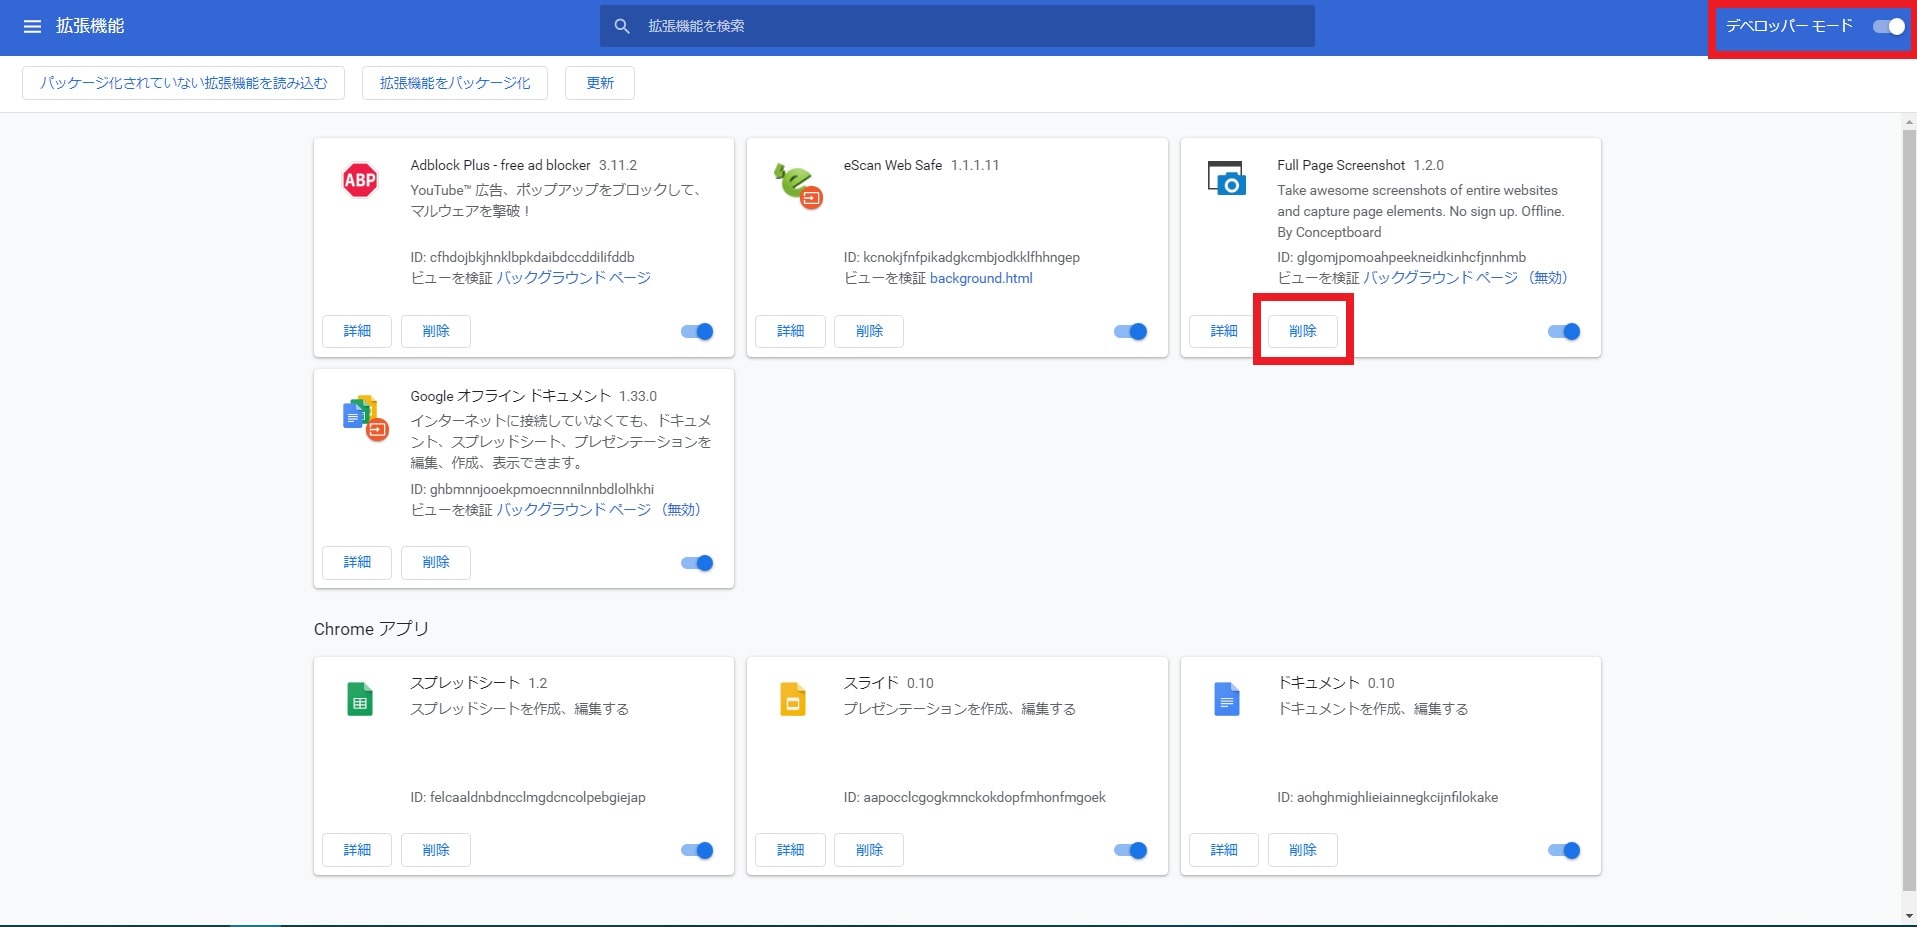Click the eScan Web Safe title

coord(893,165)
